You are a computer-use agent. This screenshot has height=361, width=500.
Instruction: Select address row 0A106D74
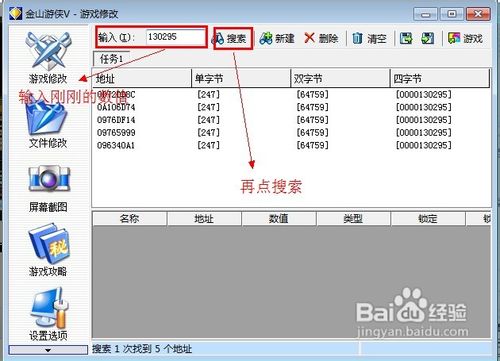click(x=116, y=107)
